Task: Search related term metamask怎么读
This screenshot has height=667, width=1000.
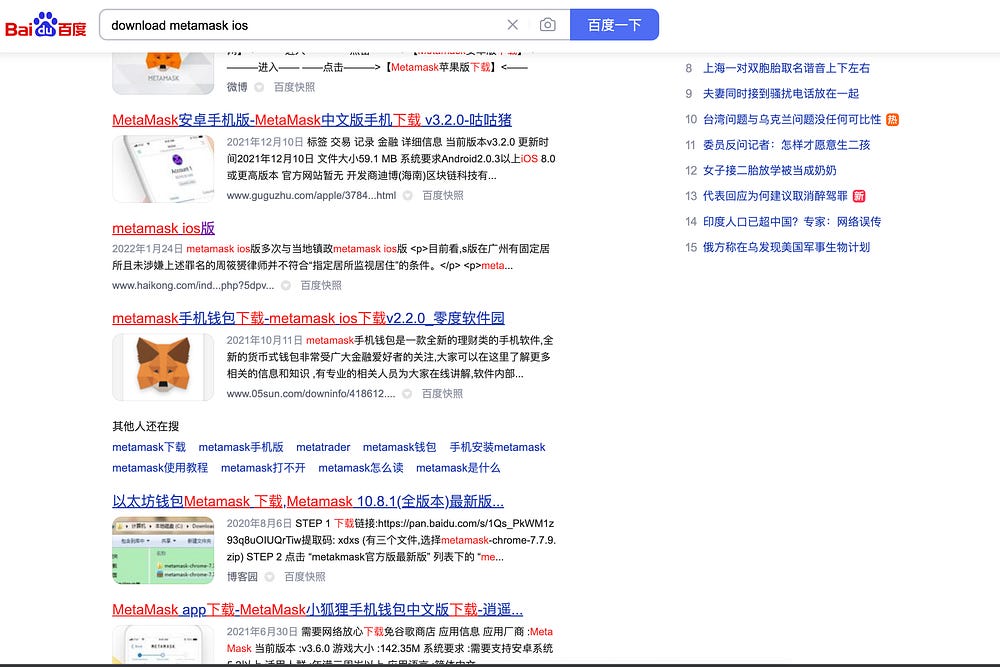Action: [360, 467]
